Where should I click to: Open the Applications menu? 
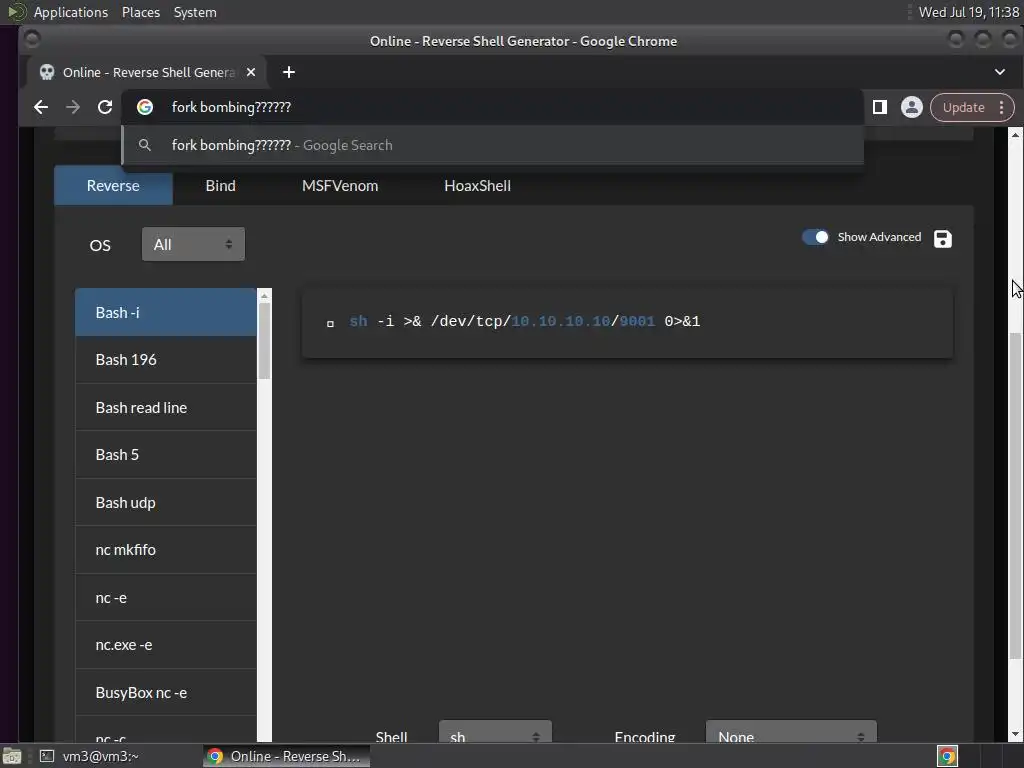click(x=71, y=12)
